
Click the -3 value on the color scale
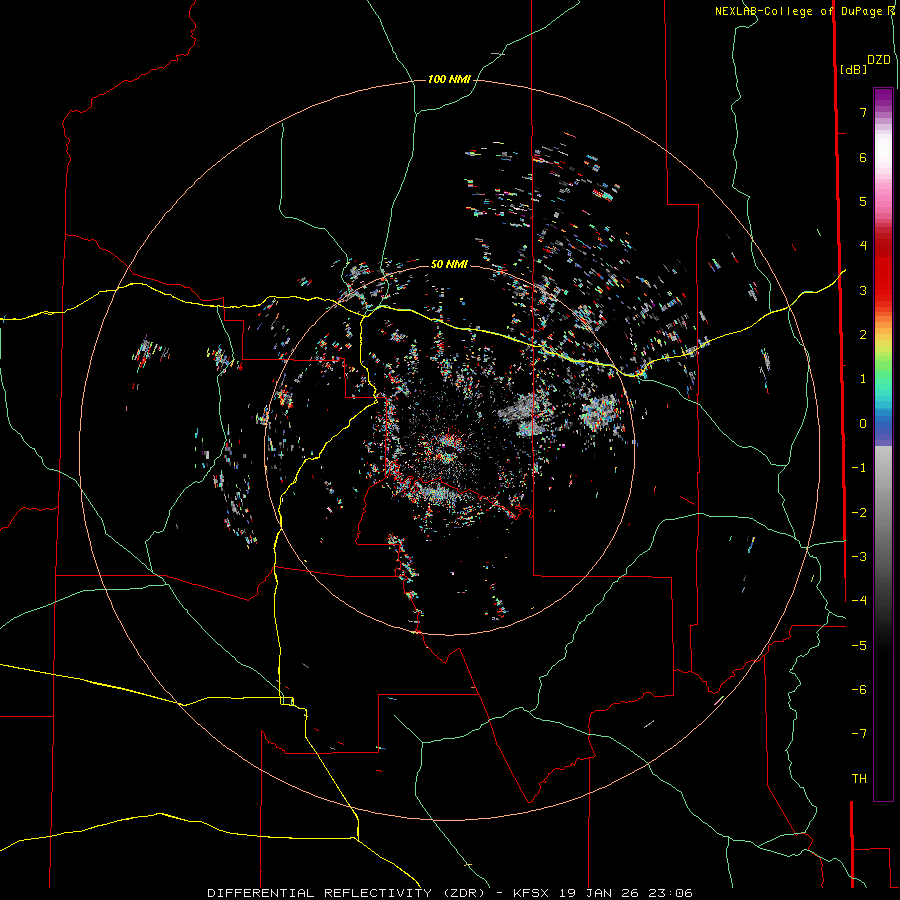[x=859, y=557]
